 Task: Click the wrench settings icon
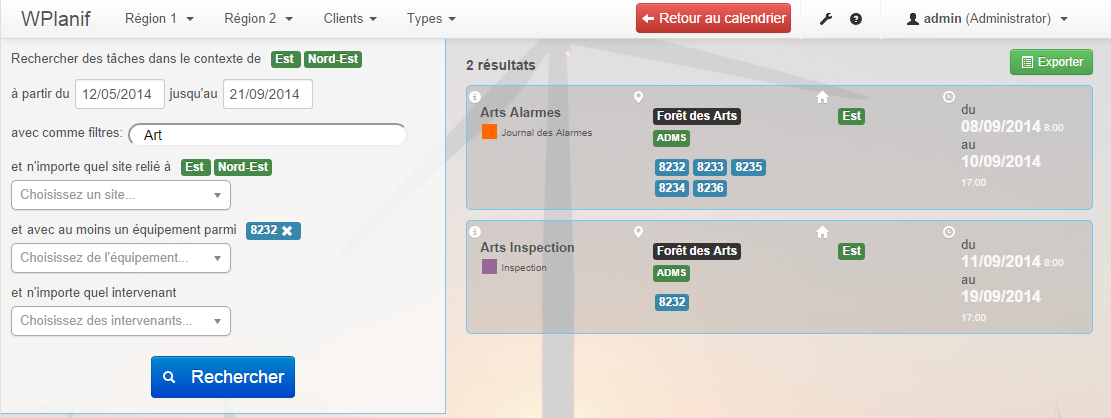[x=826, y=19]
